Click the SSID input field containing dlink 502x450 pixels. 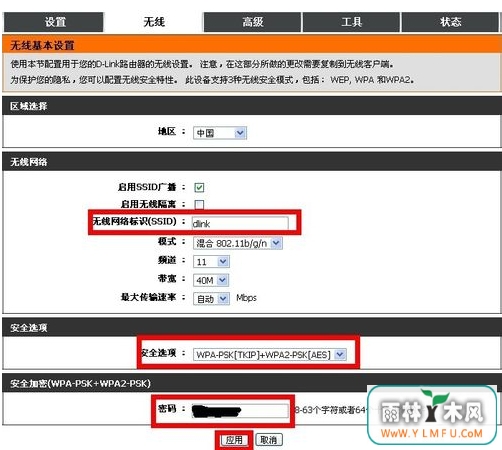click(240, 223)
